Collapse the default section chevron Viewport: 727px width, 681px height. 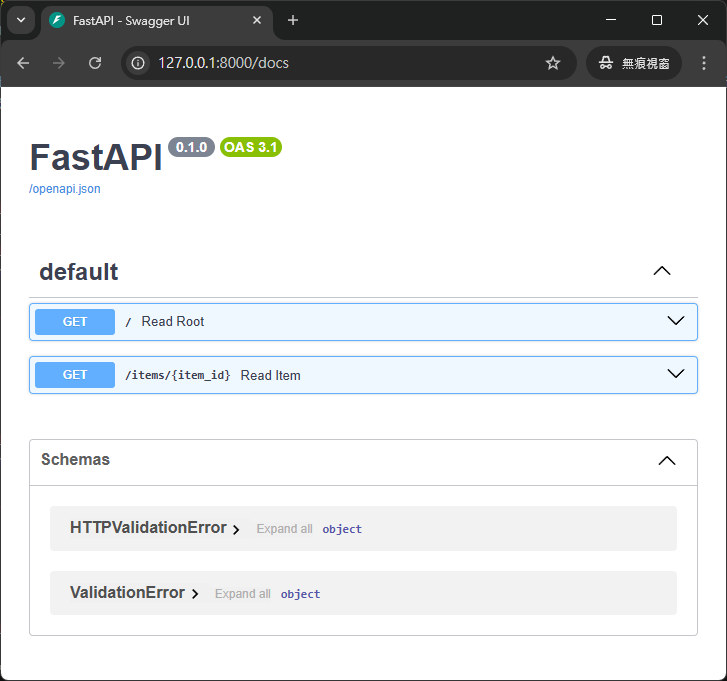pyautogui.click(x=662, y=271)
